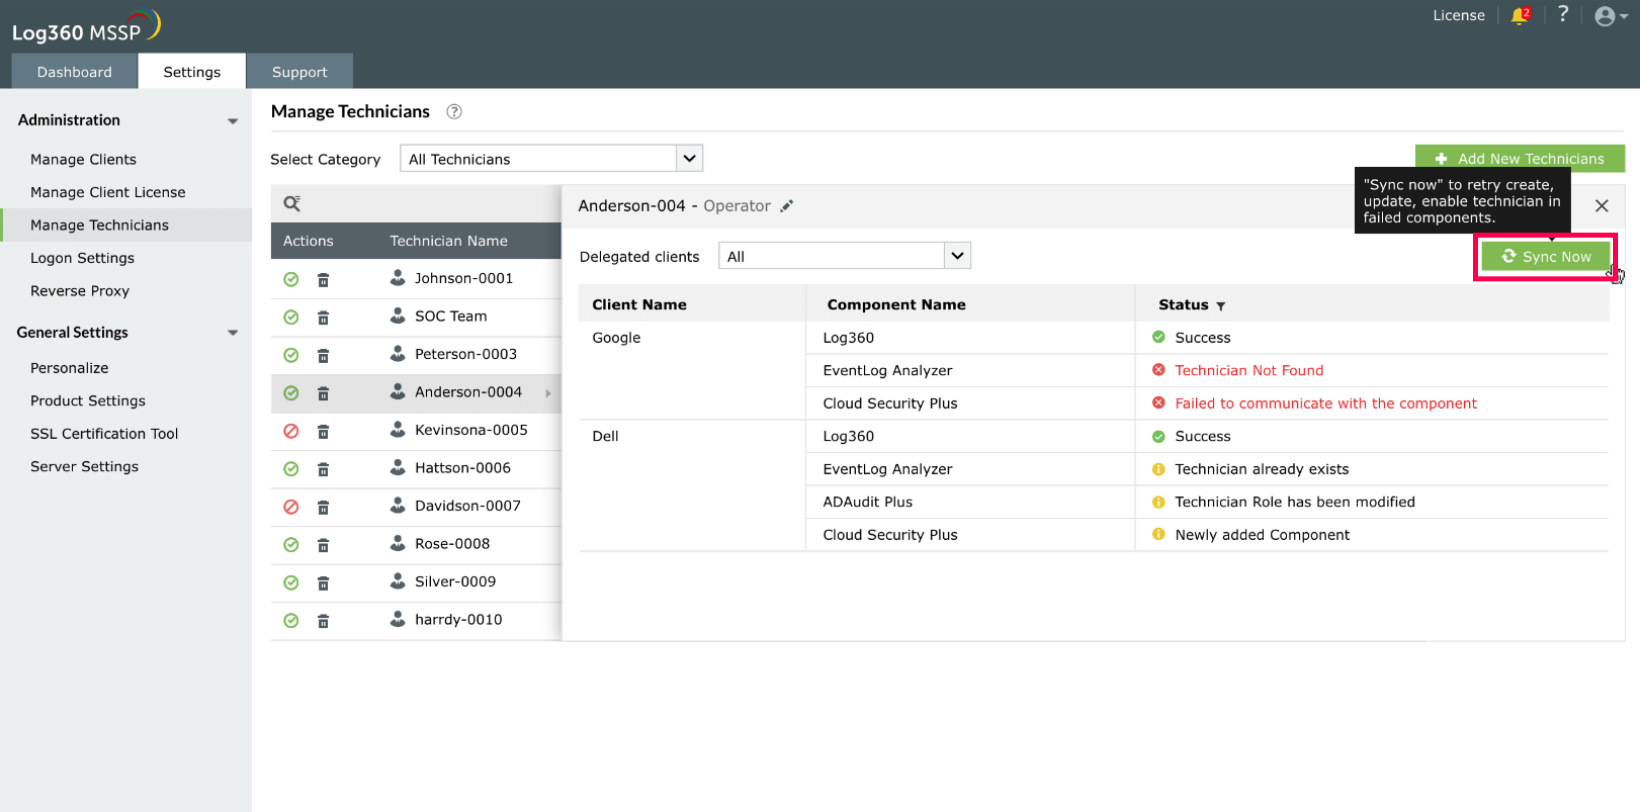Close the Anderson-004 details panel

[x=1601, y=206]
